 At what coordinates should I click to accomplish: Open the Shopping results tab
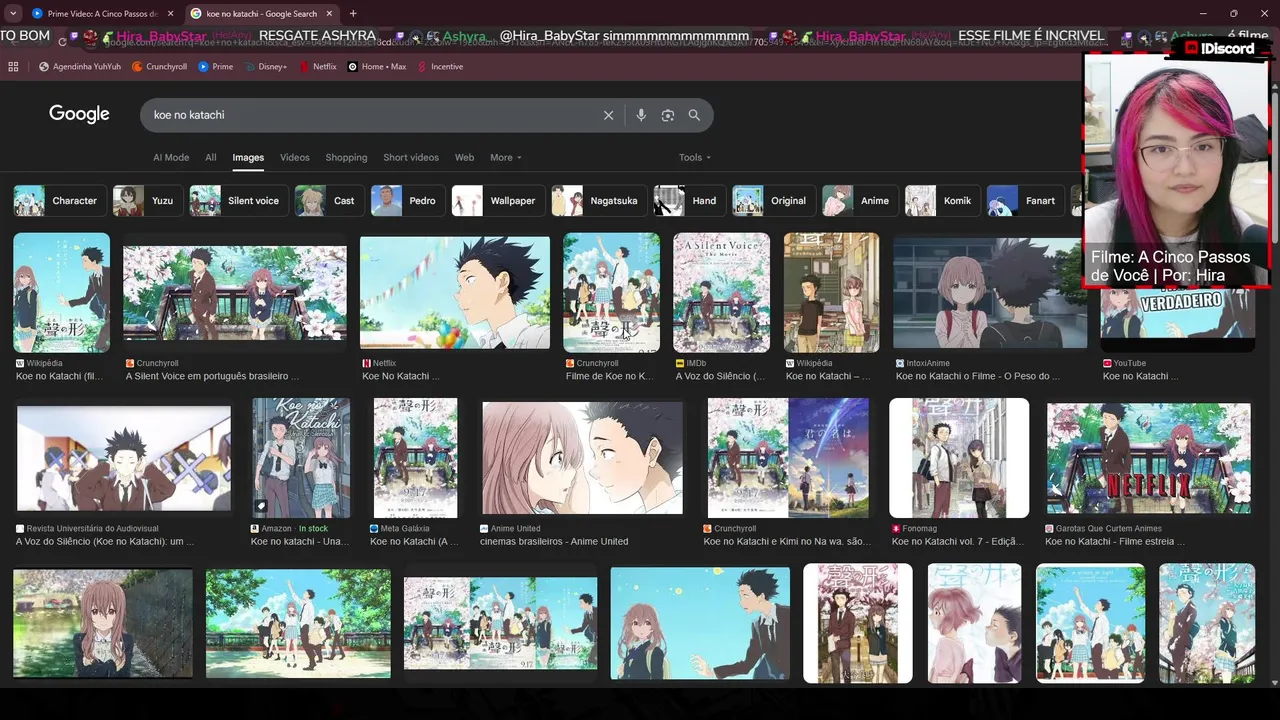[347, 158]
